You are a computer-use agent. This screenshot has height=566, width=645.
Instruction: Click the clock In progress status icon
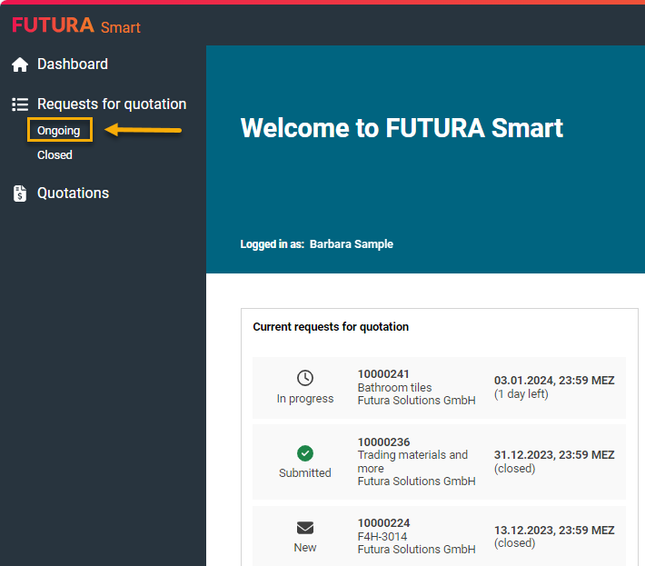(x=305, y=378)
